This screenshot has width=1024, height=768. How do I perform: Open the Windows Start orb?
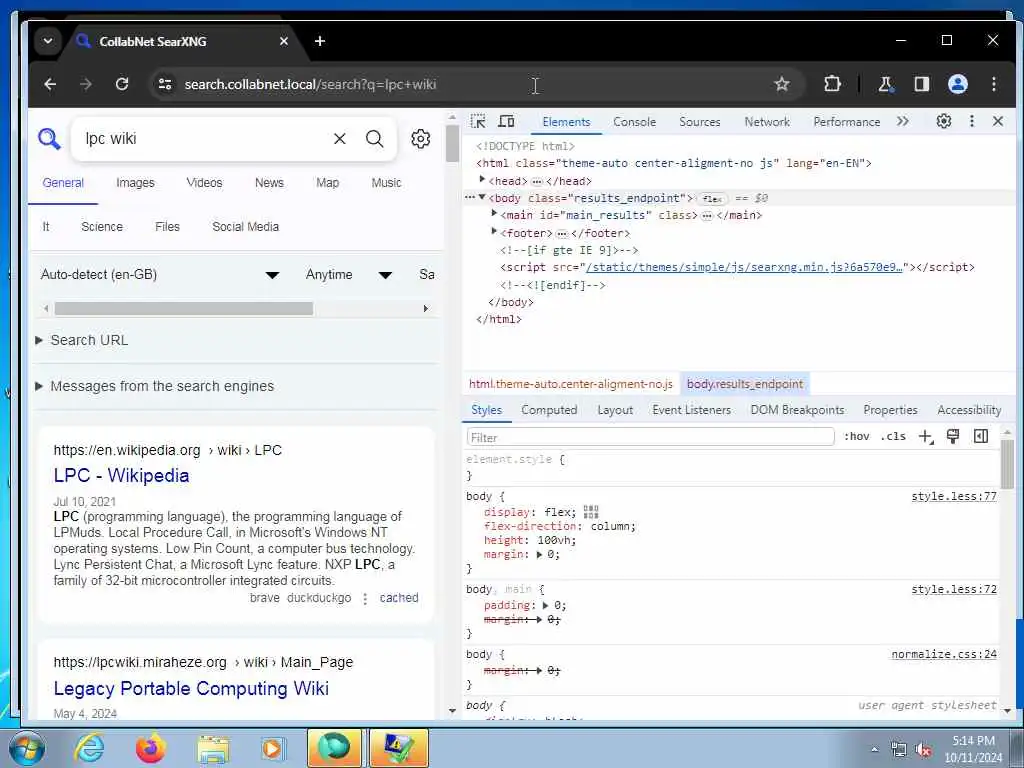coord(26,748)
